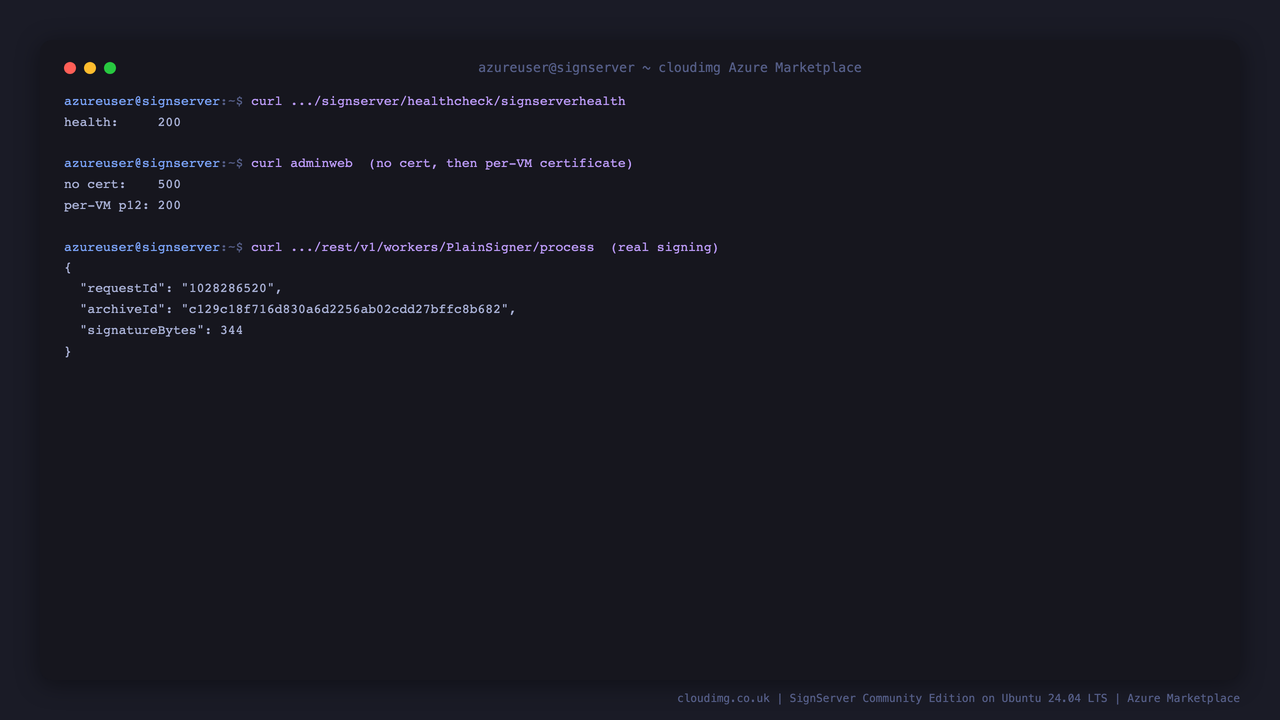
Task: Click the "signatureBytes": 344 line
Action: pos(161,330)
